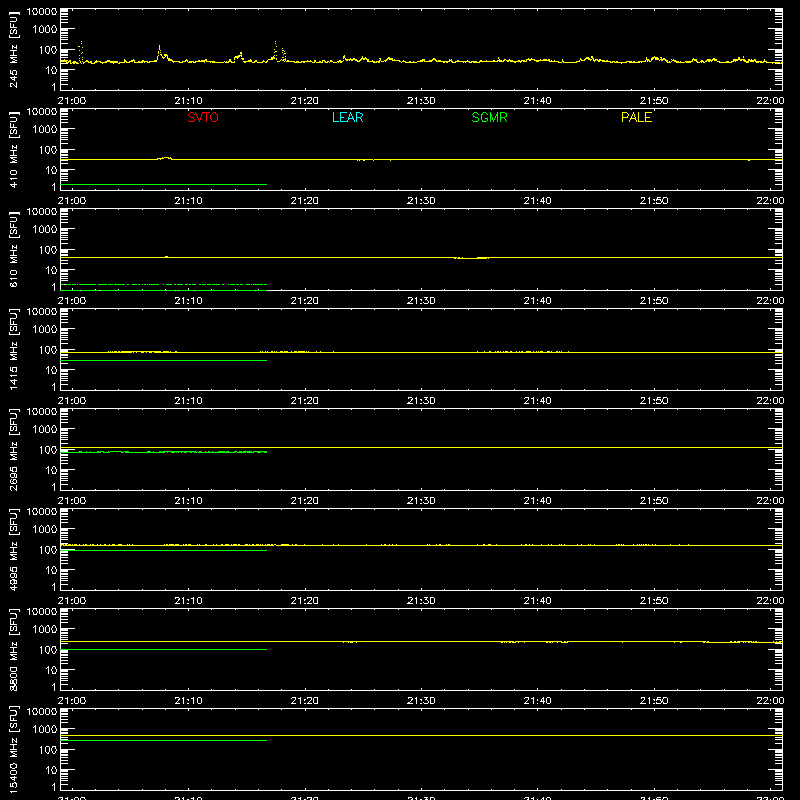Click 21:10 tick label under 245 MHz panel
The height and width of the screenshot is (800, 800).
coord(188,101)
